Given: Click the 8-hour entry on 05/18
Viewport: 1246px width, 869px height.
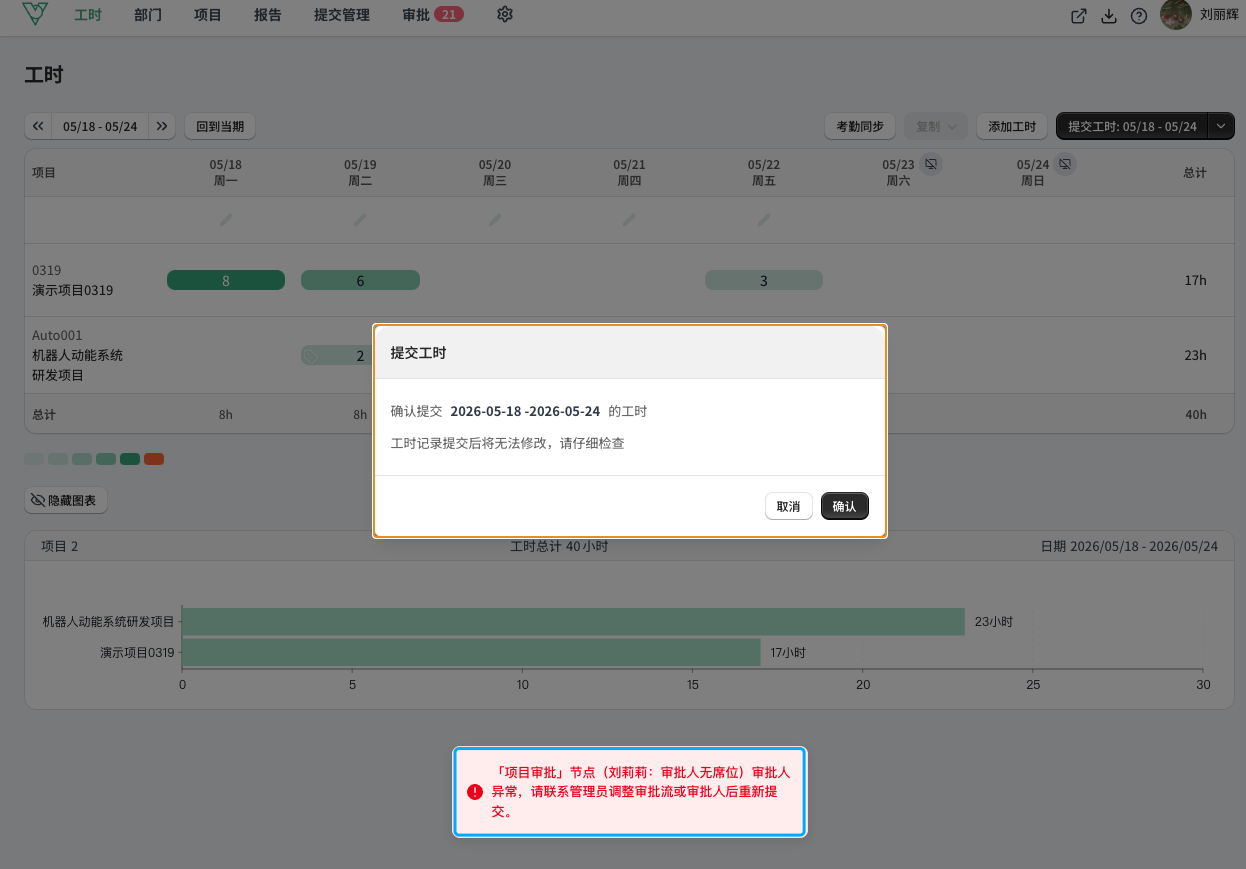Looking at the screenshot, I should click(226, 280).
